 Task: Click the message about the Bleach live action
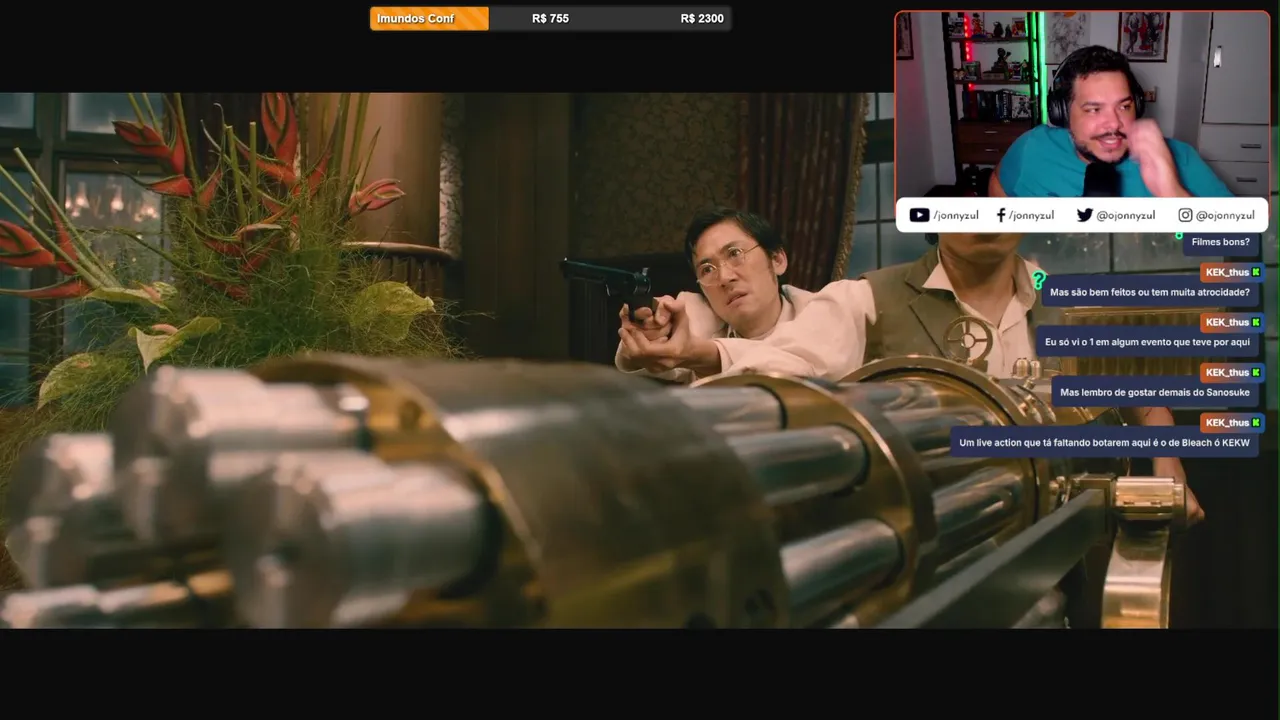point(1104,443)
